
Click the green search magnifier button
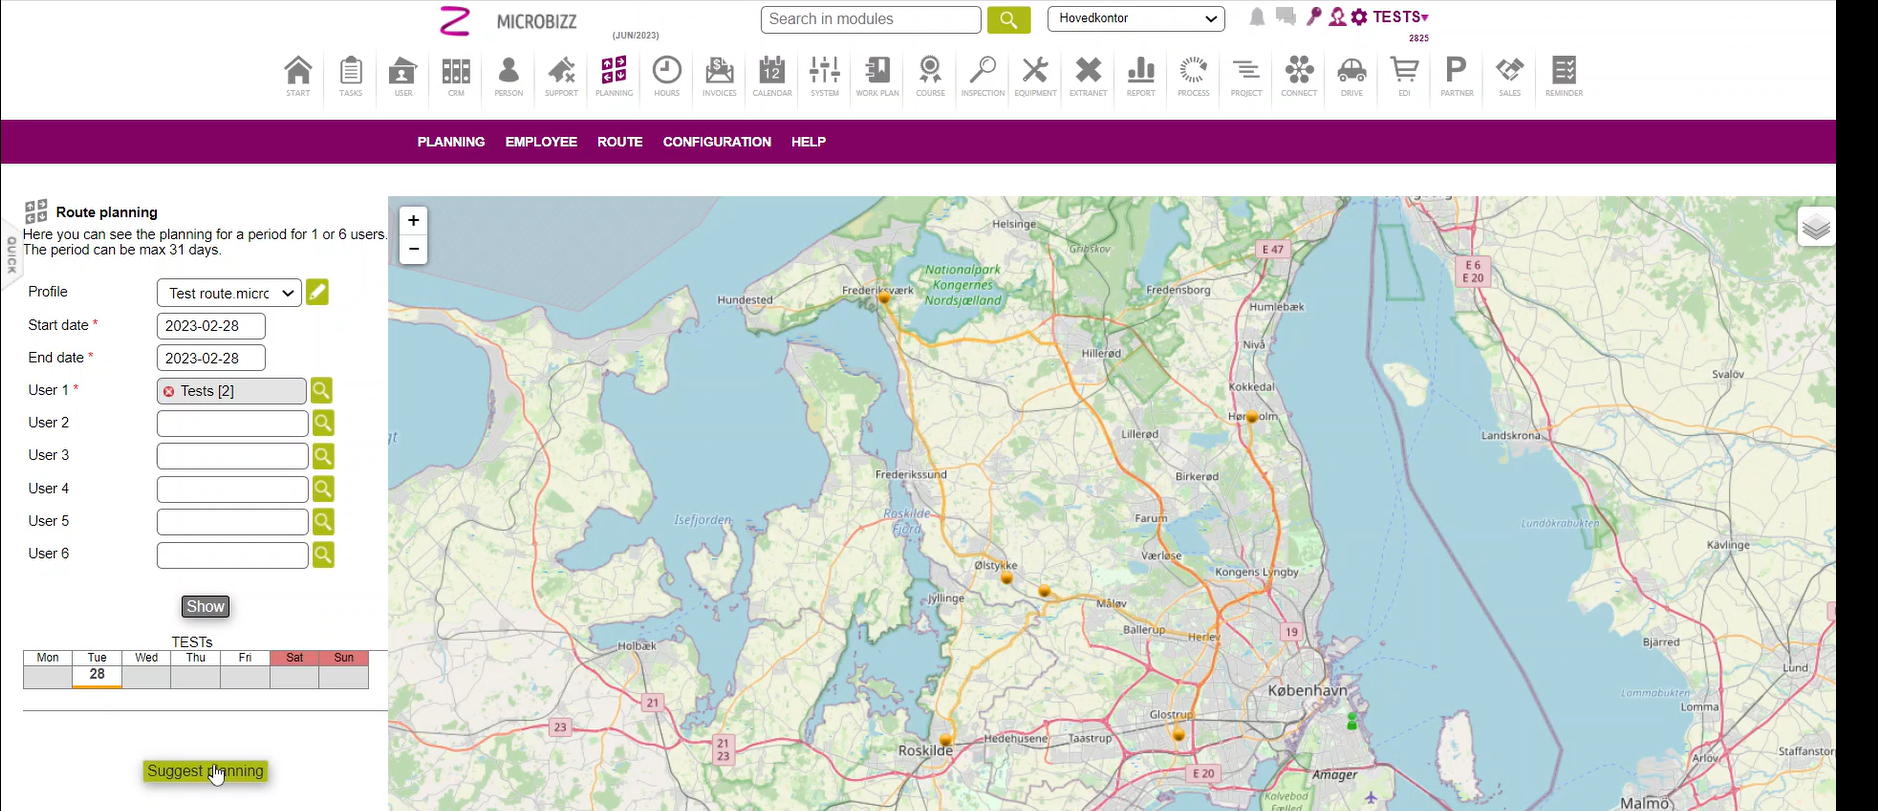1008,20
